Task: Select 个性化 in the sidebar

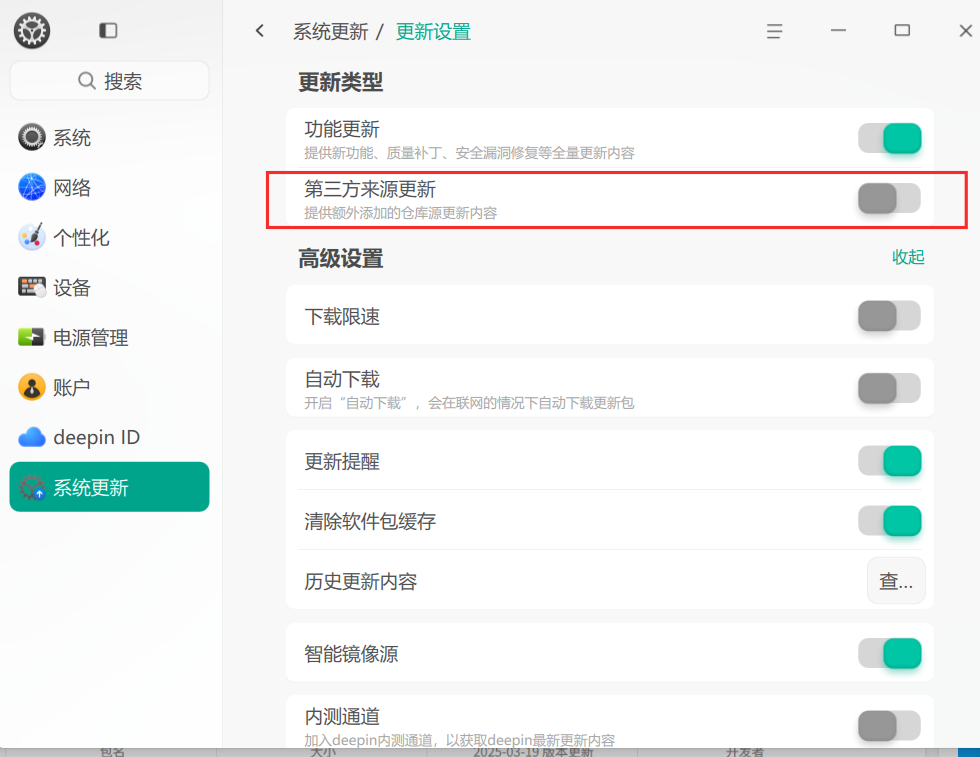Action: click(x=109, y=238)
